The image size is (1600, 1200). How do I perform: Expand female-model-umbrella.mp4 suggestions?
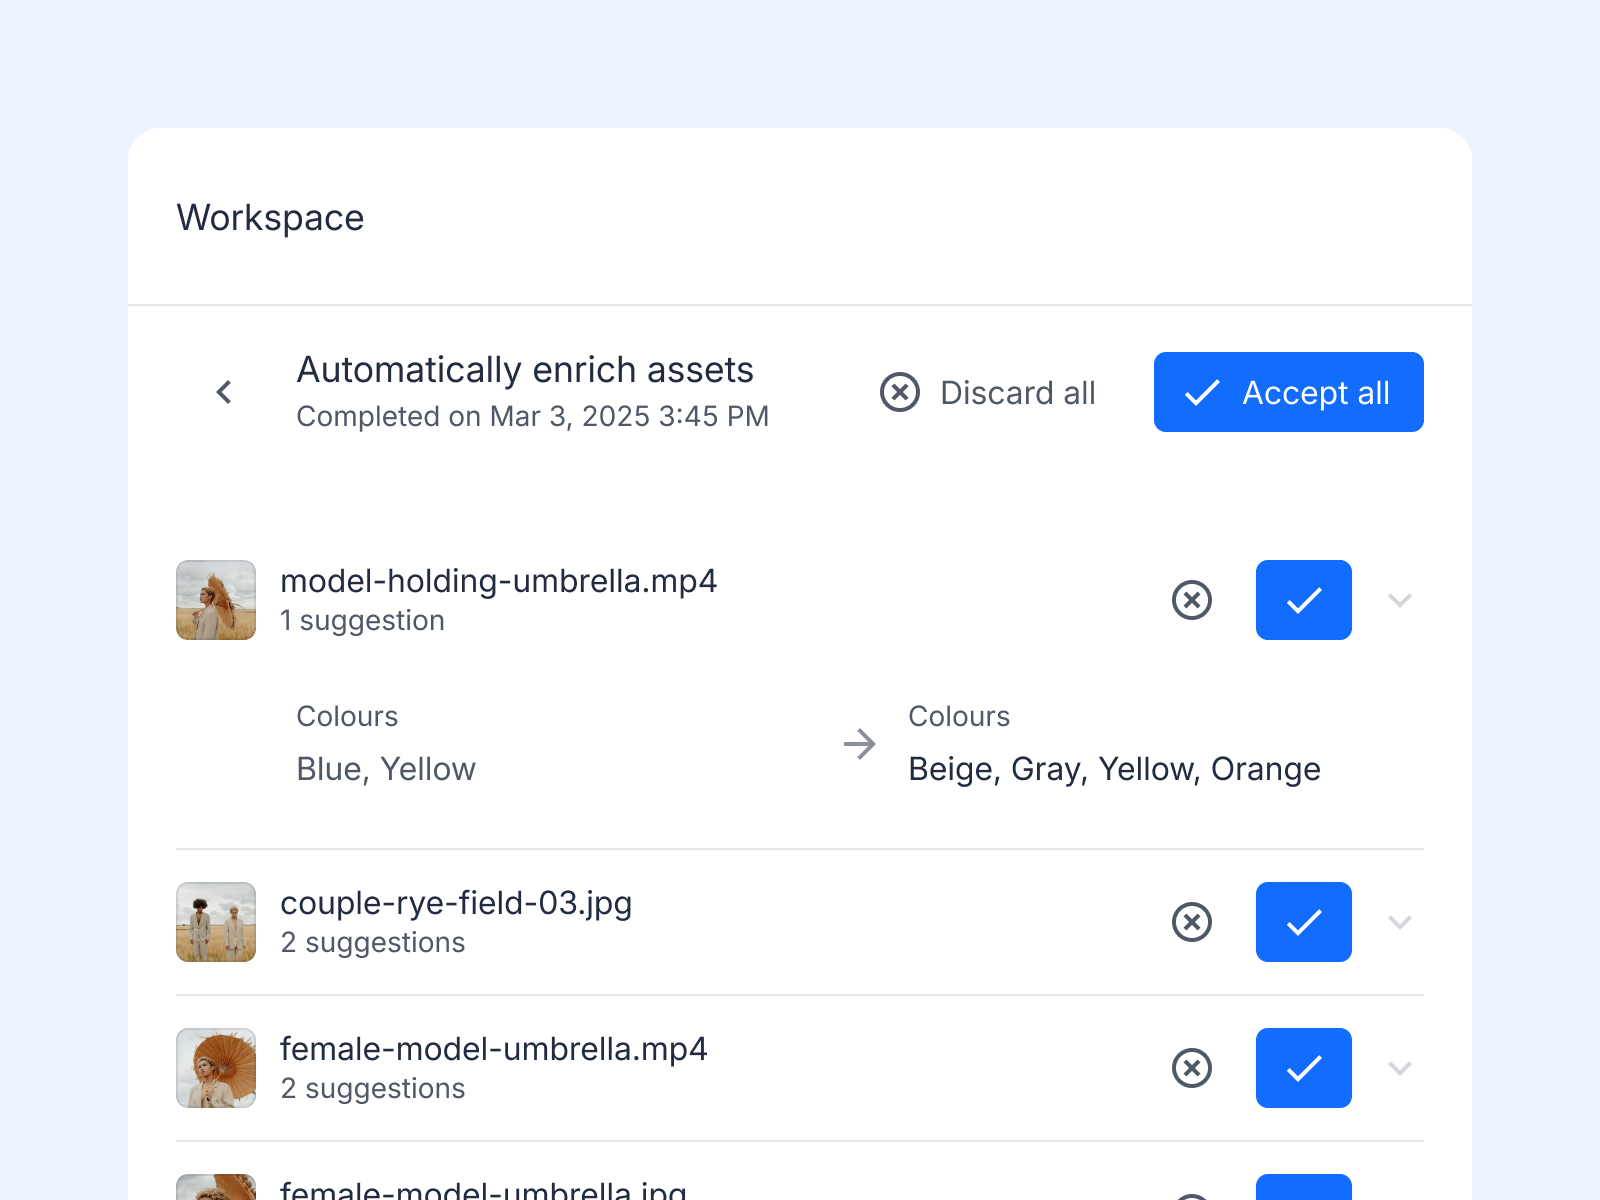pyautogui.click(x=1400, y=1068)
